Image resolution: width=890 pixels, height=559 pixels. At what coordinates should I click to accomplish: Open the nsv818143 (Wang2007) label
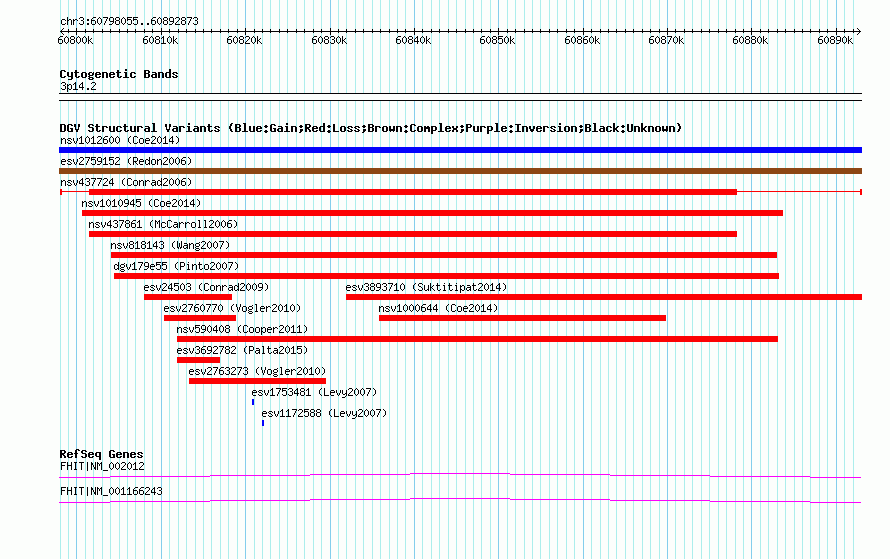point(170,245)
